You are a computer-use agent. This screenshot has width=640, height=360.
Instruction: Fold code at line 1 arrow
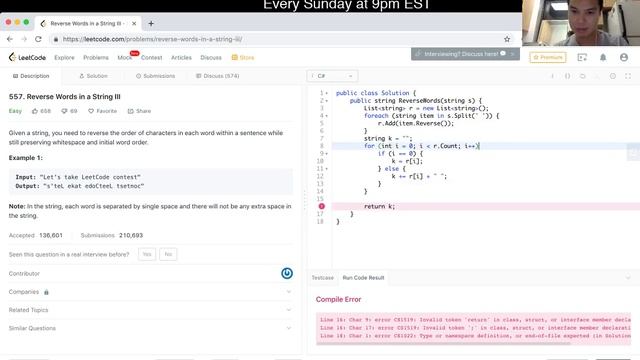[327, 93]
